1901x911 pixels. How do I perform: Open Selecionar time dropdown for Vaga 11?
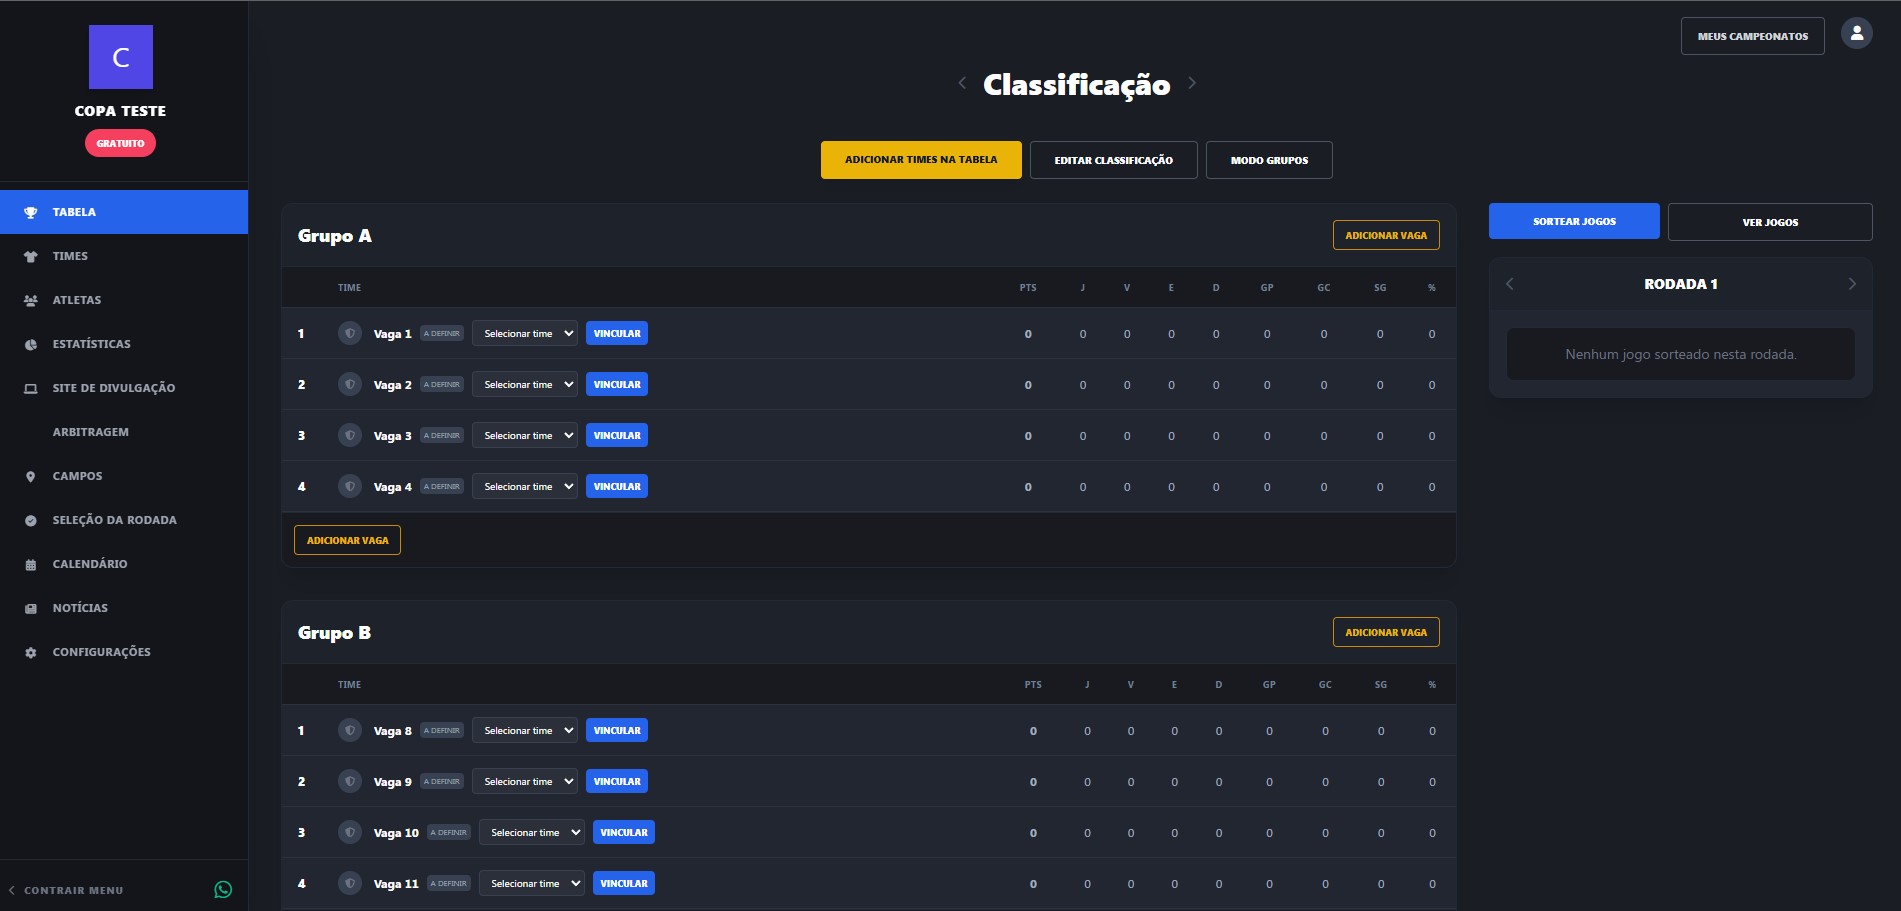tap(532, 883)
